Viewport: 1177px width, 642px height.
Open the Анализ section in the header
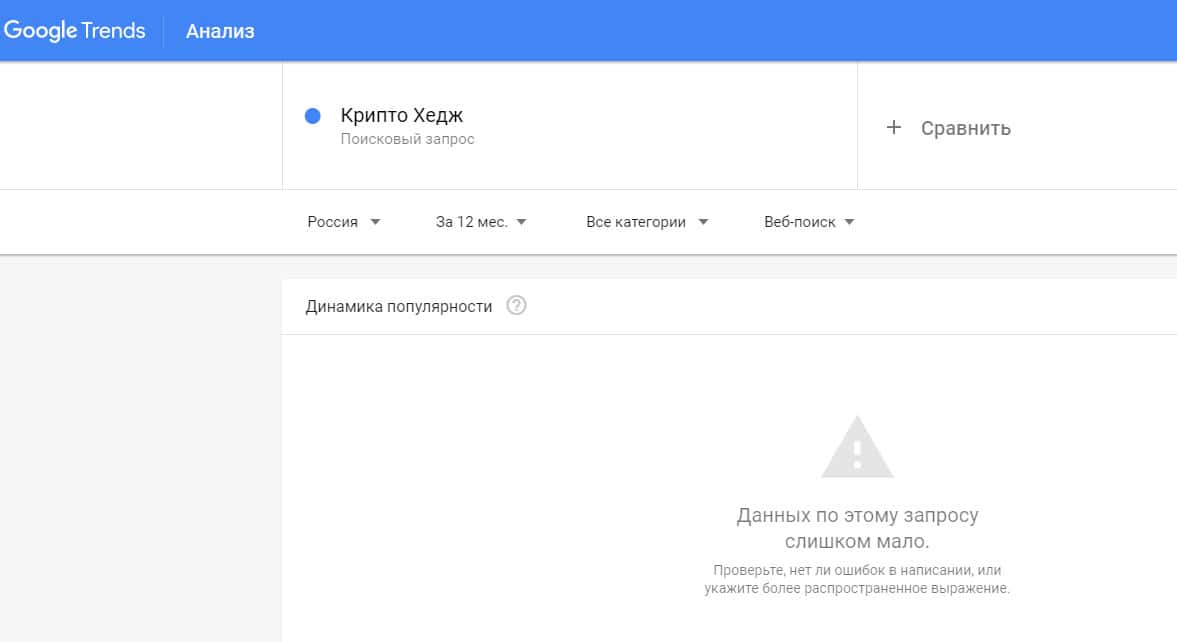pyautogui.click(x=220, y=31)
